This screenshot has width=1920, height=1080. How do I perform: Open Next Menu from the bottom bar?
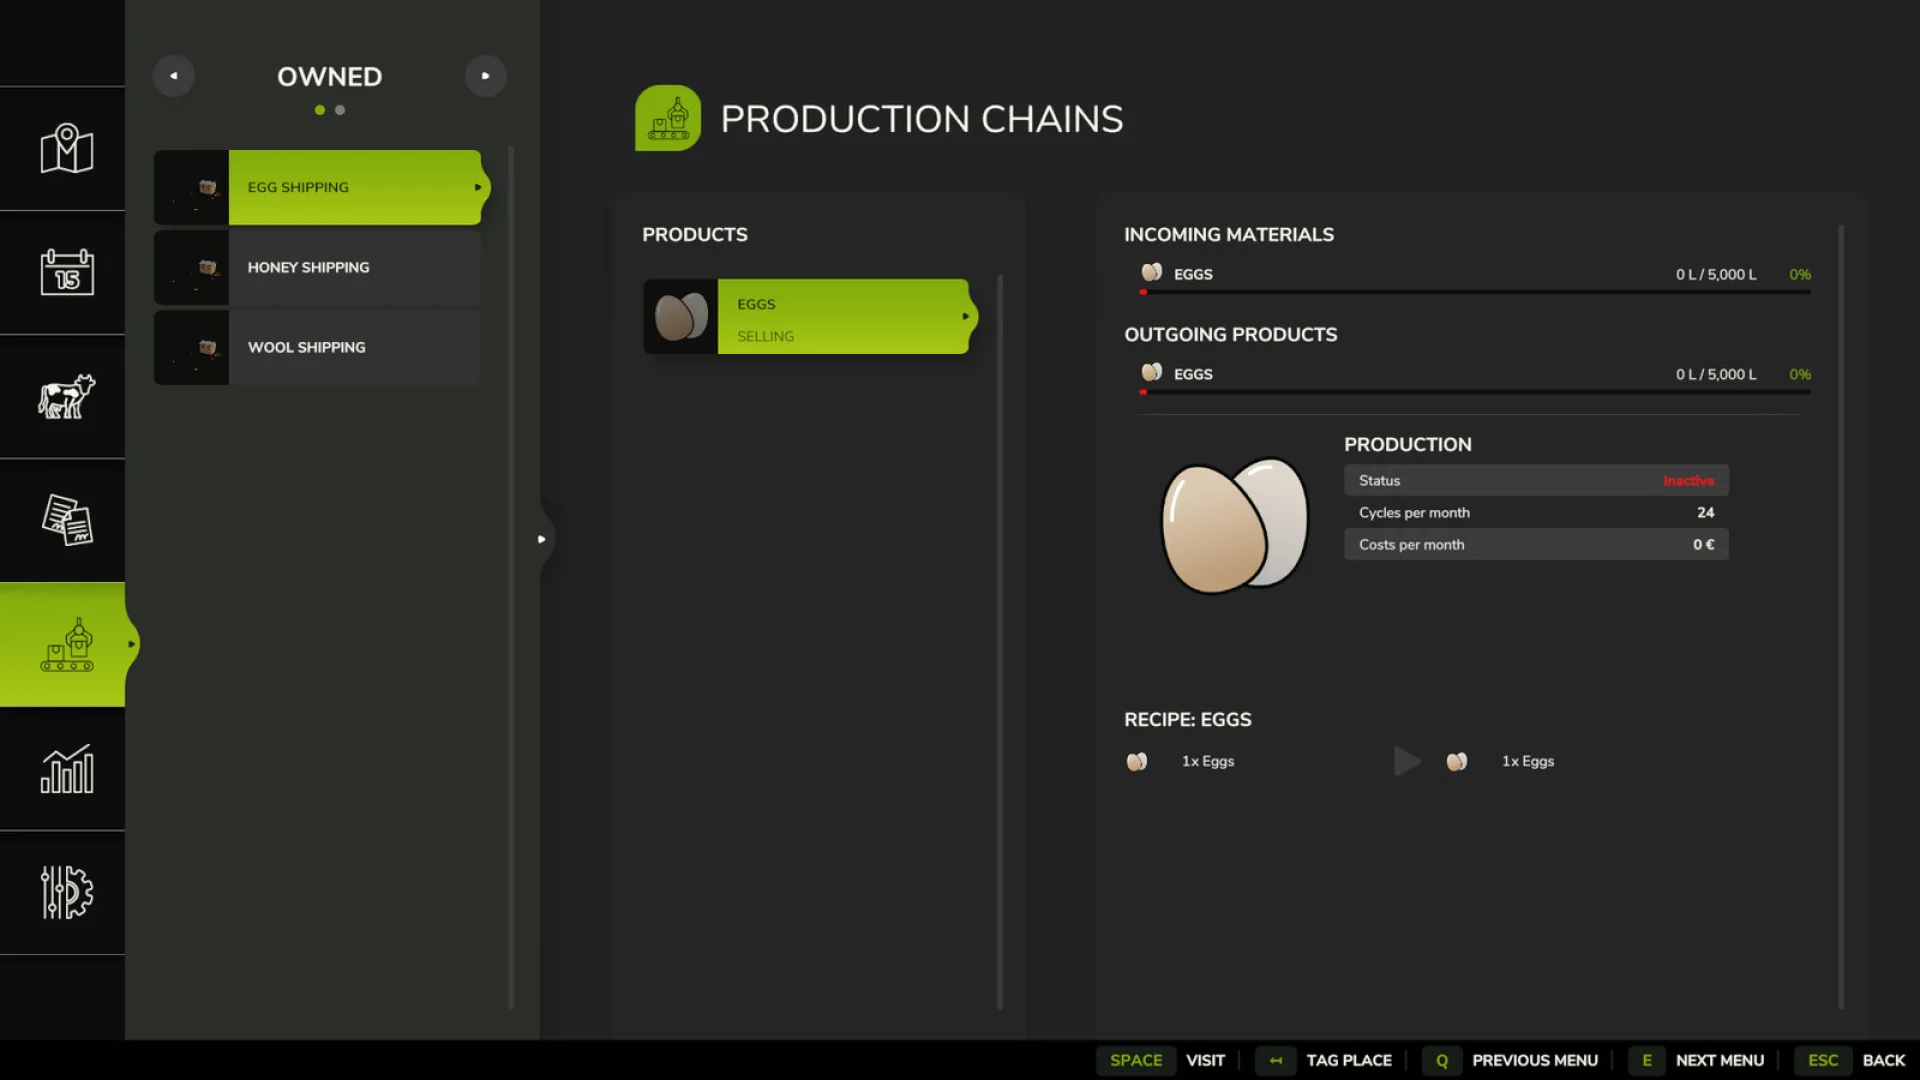coord(1719,1060)
